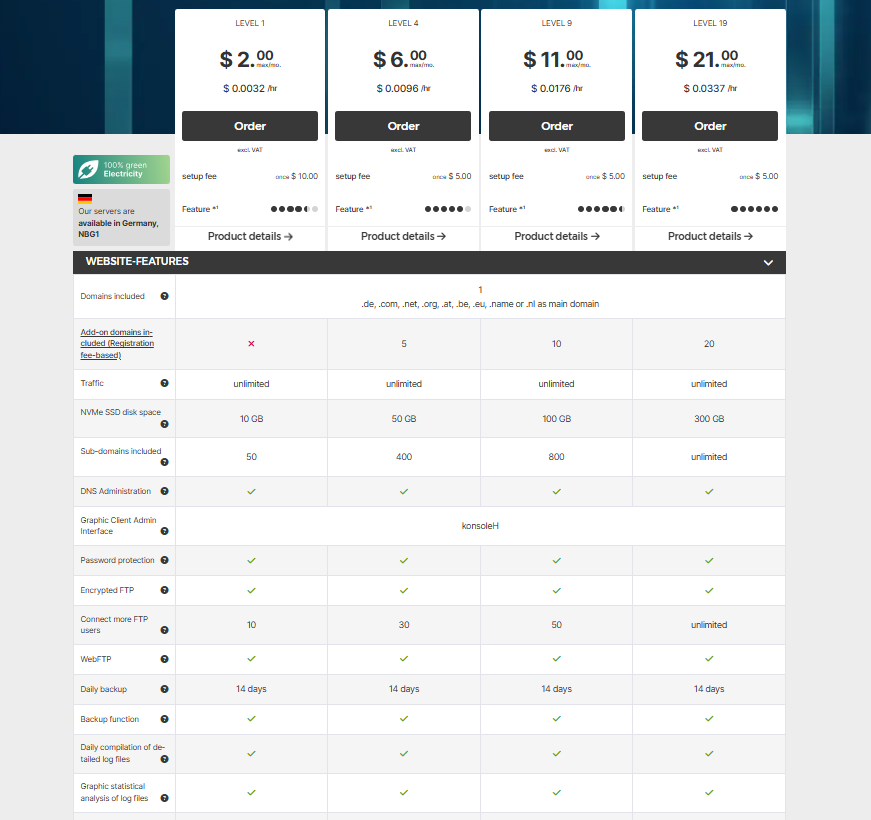This screenshot has height=820, width=871.
Task: Click the German flag icon
Action: pos(85,198)
